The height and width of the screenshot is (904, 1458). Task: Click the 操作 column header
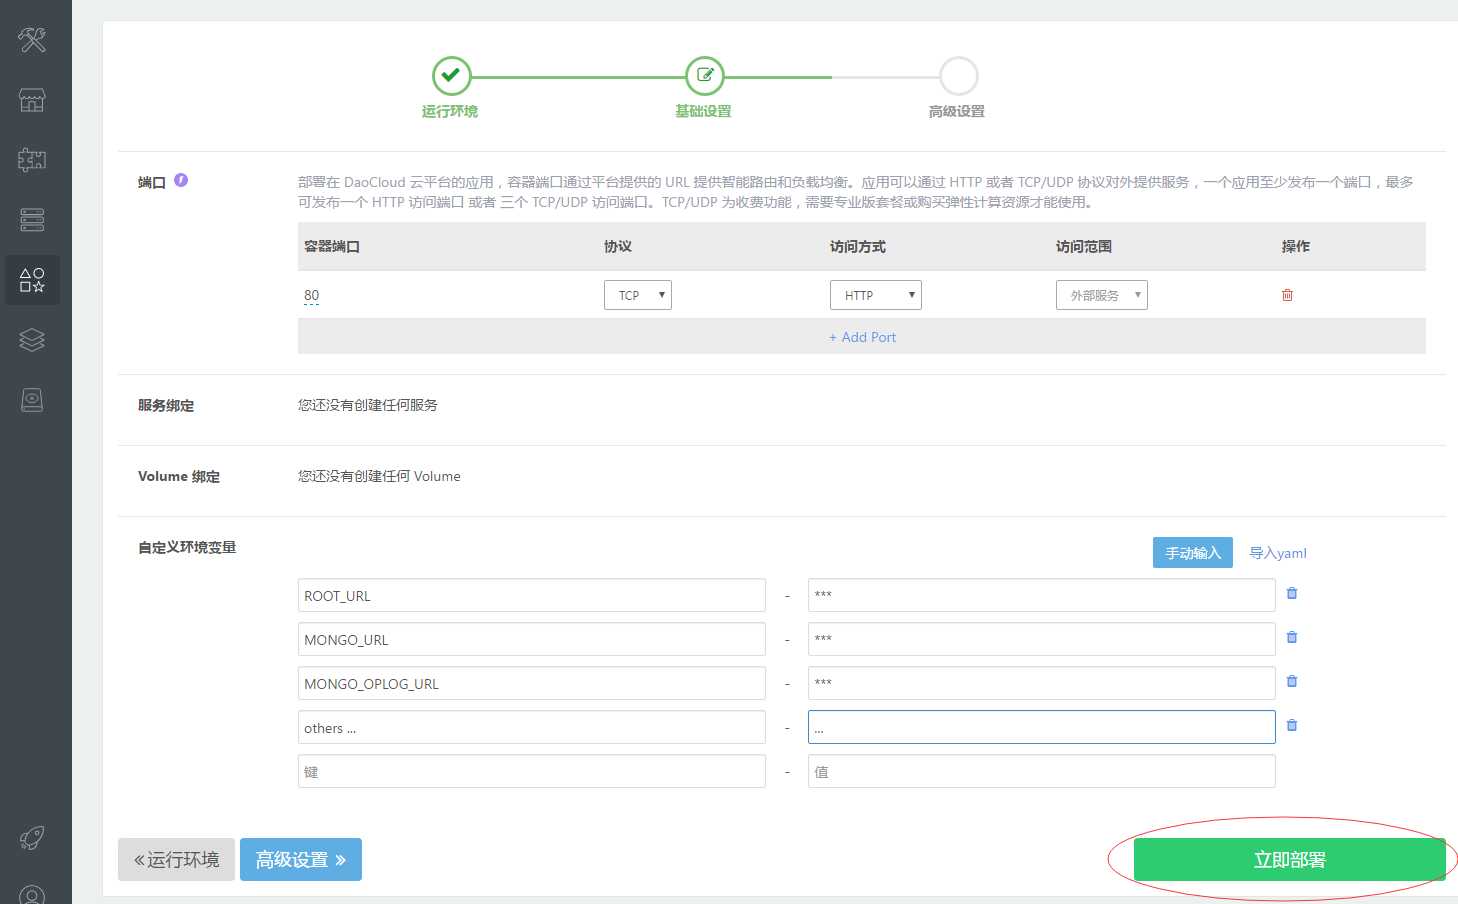point(1296,246)
